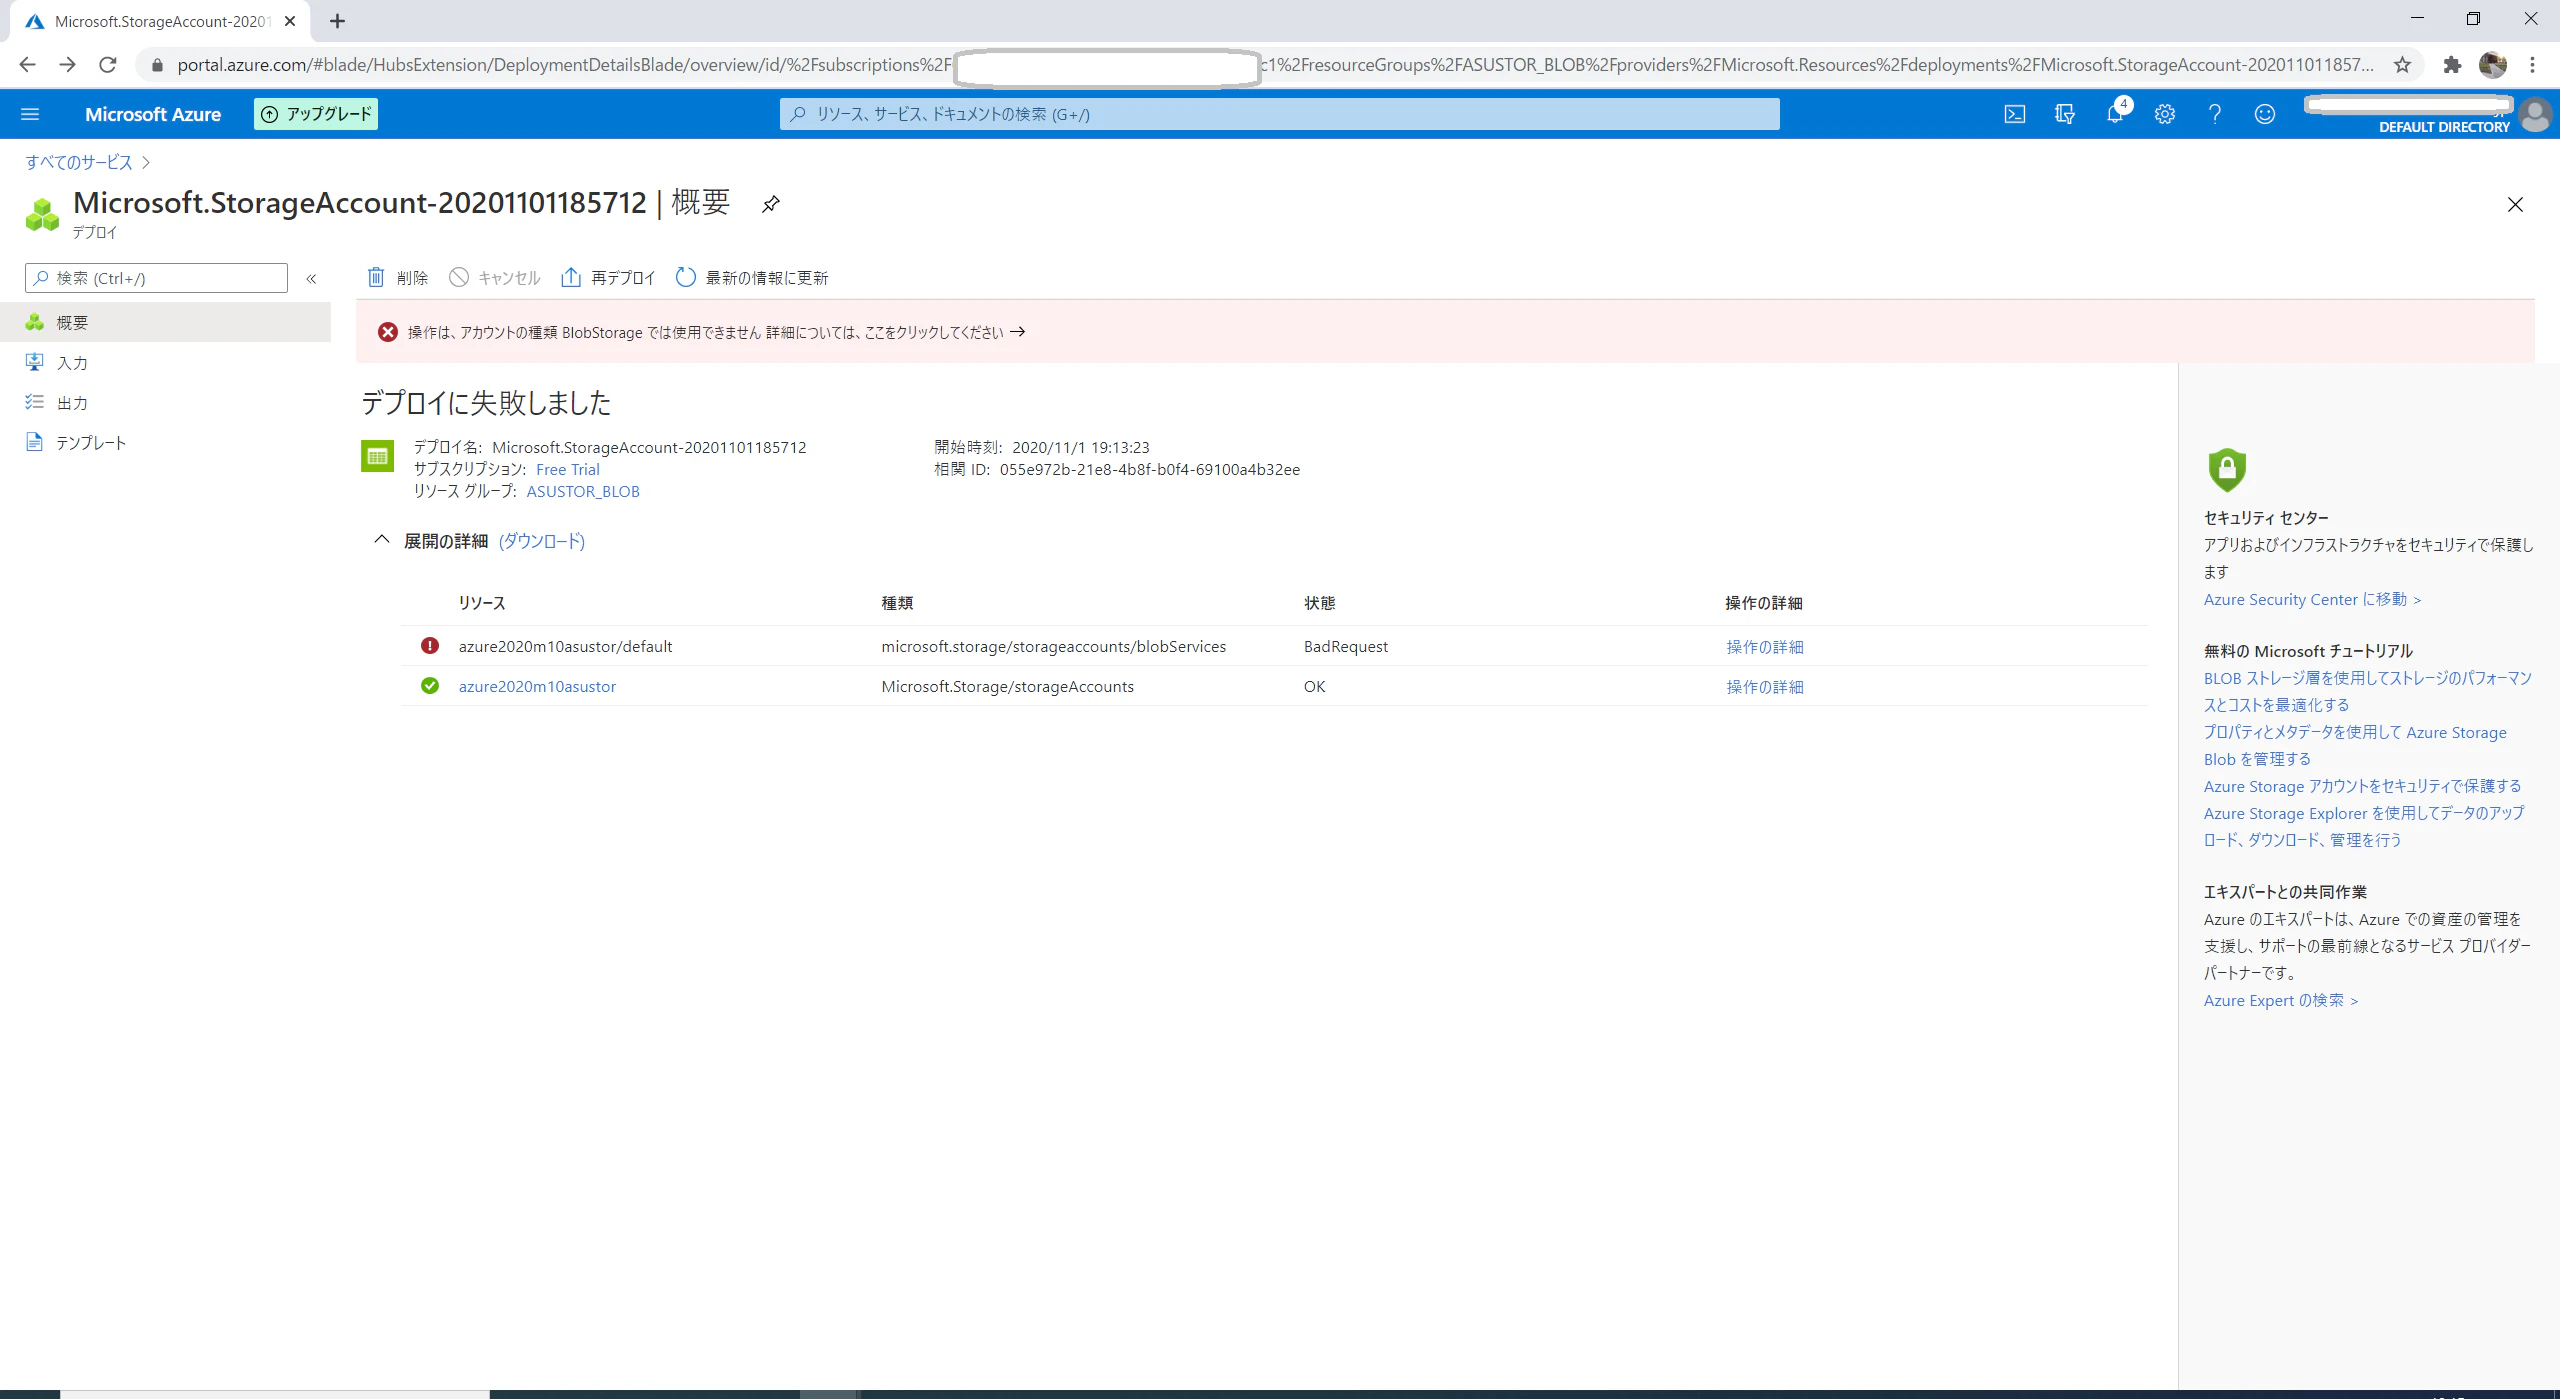This screenshot has width=2560, height=1399.
Task: Collapse the left menu with the double chevron
Action: [311, 279]
